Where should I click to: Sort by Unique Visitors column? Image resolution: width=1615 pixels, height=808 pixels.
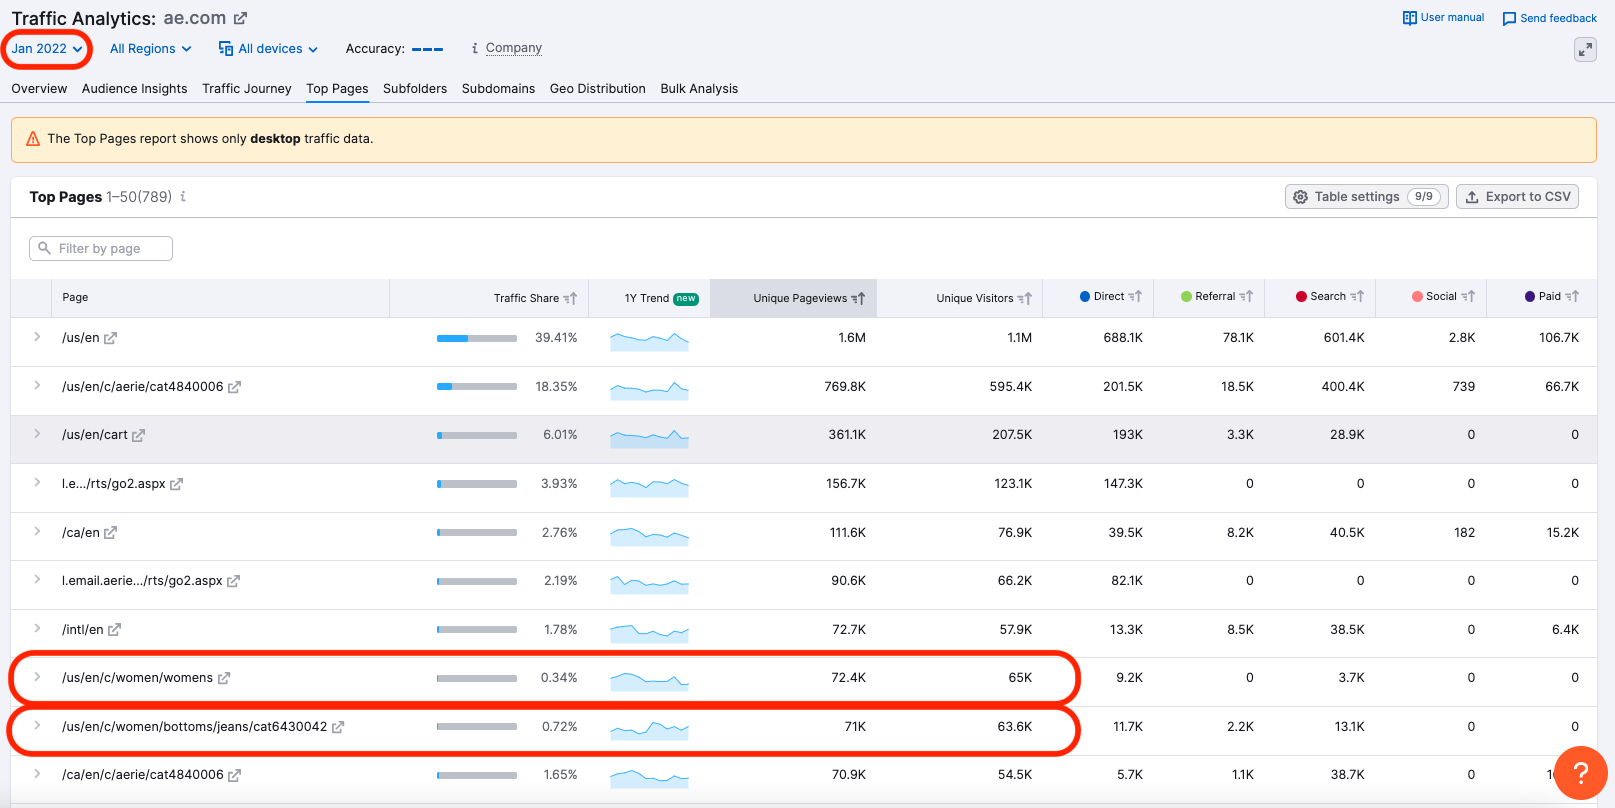pyautogui.click(x=984, y=298)
